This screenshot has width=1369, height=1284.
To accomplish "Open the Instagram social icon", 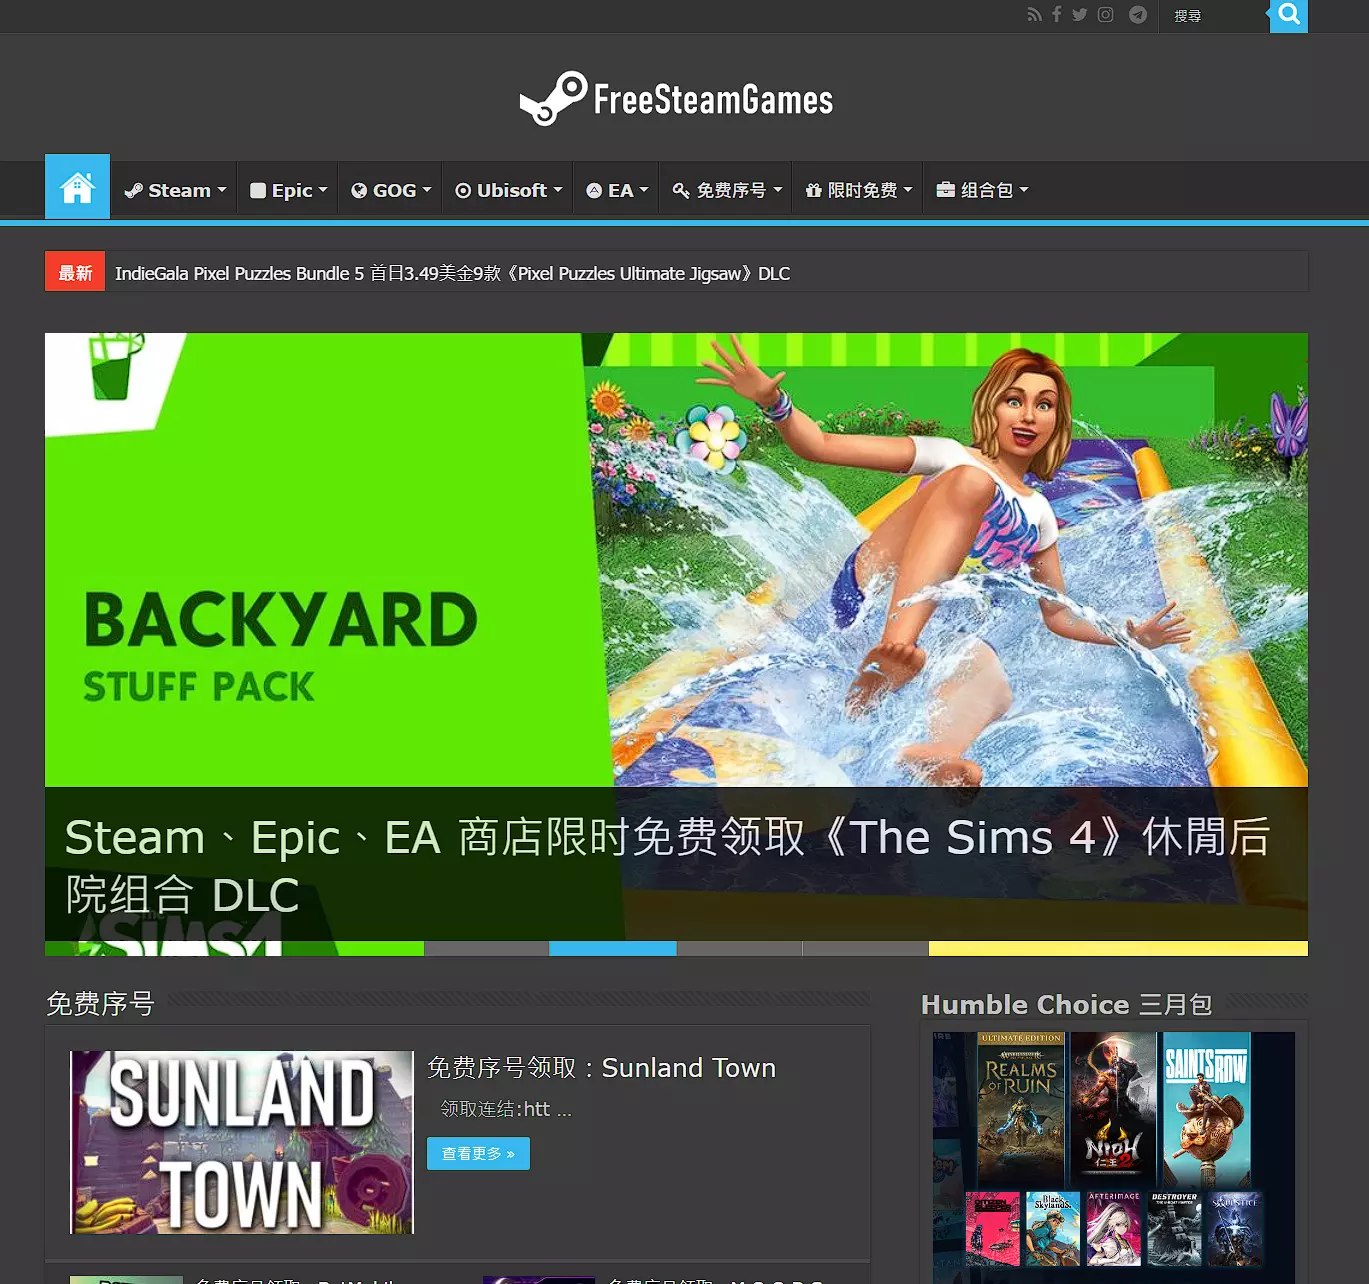I will pos(1106,15).
